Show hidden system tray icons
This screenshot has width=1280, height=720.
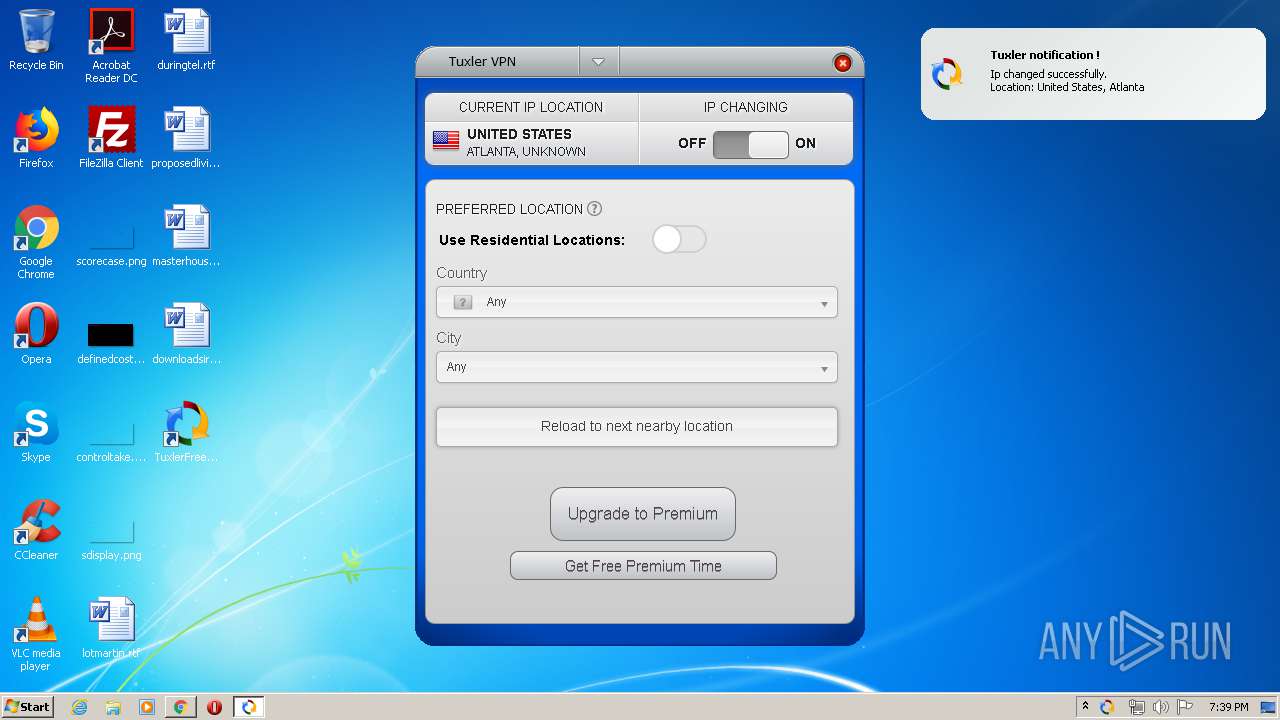click(1085, 707)
